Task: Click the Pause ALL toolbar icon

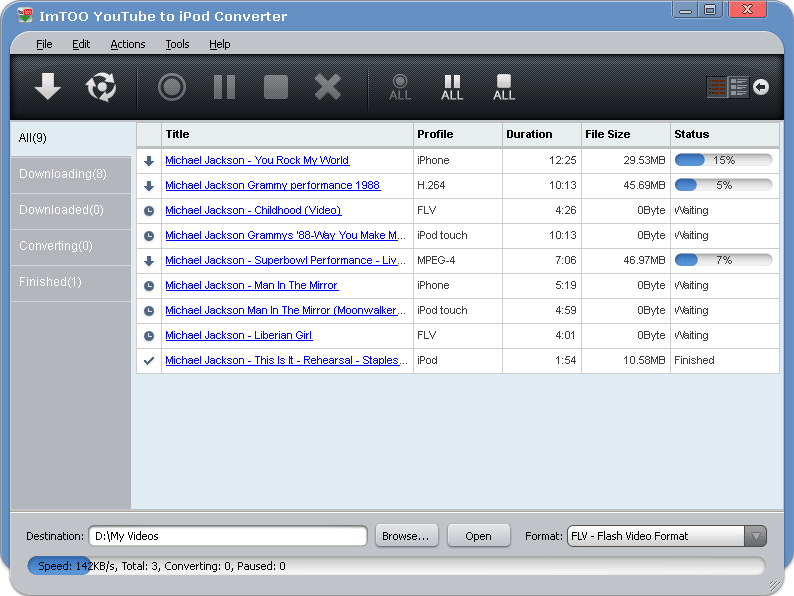Action: tap(452, 87)
